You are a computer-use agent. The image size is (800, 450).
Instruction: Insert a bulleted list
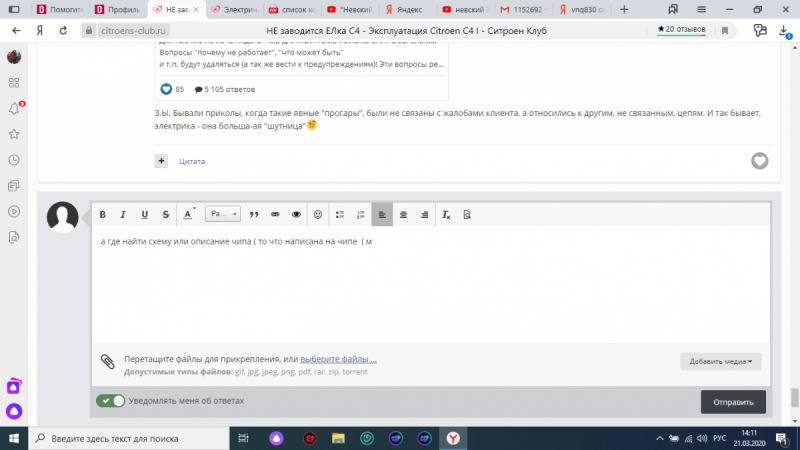pos(340,214)
